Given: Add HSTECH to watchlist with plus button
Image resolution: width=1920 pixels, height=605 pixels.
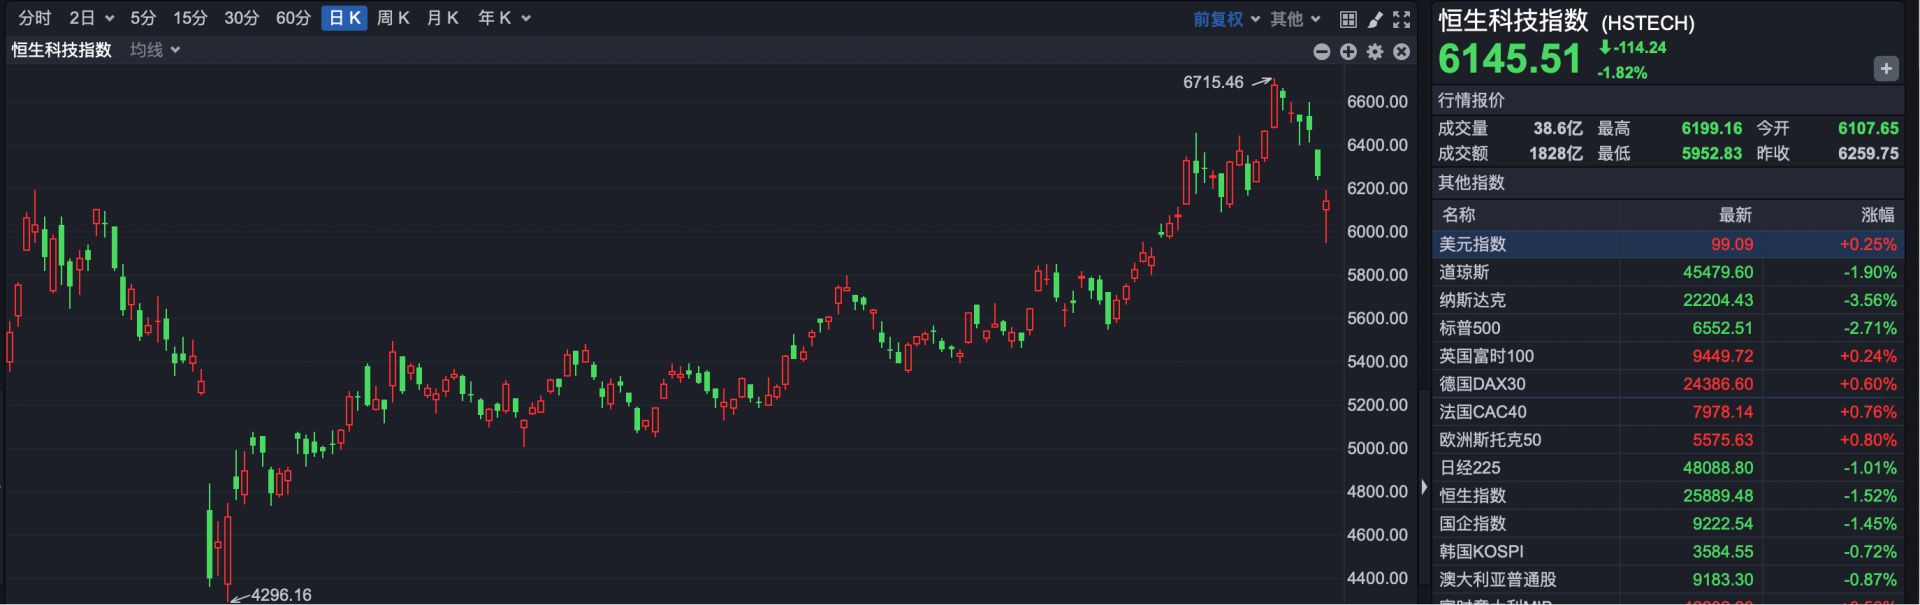Looking at the screenshot, I should pos(1885,68).
